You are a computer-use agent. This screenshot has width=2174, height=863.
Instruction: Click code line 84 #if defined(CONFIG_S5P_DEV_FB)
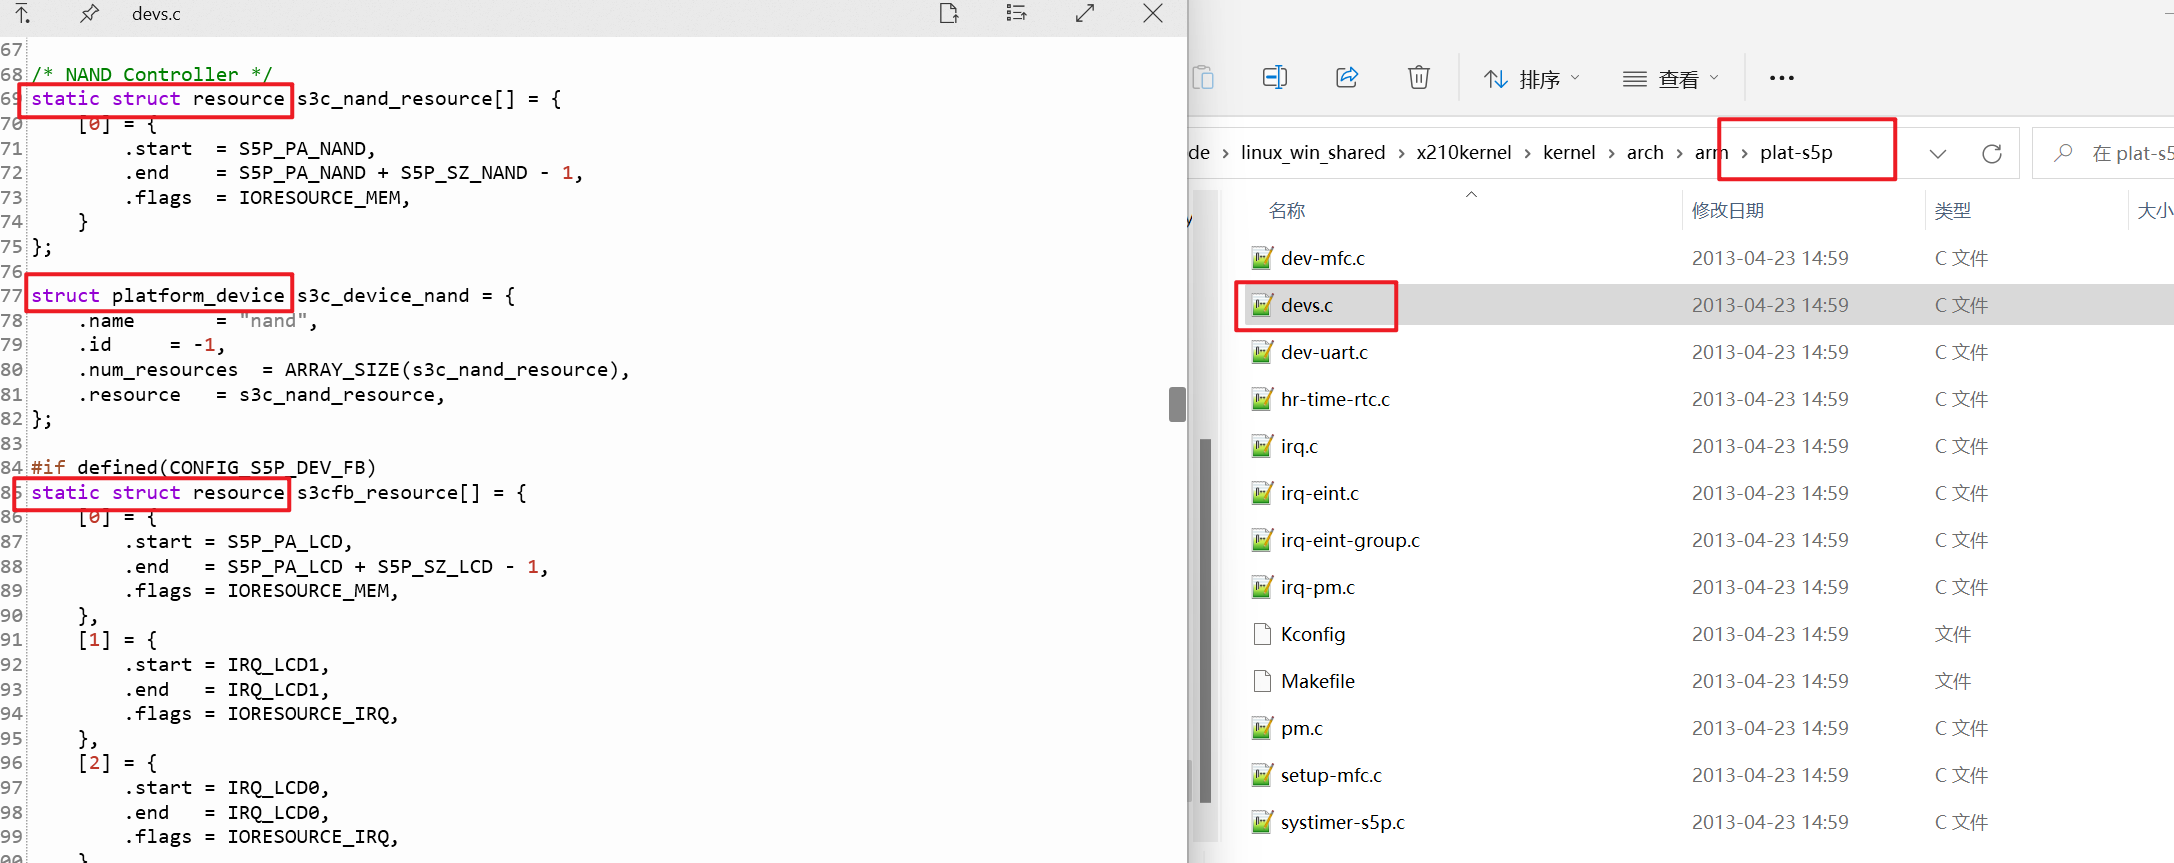click(203, 467)
